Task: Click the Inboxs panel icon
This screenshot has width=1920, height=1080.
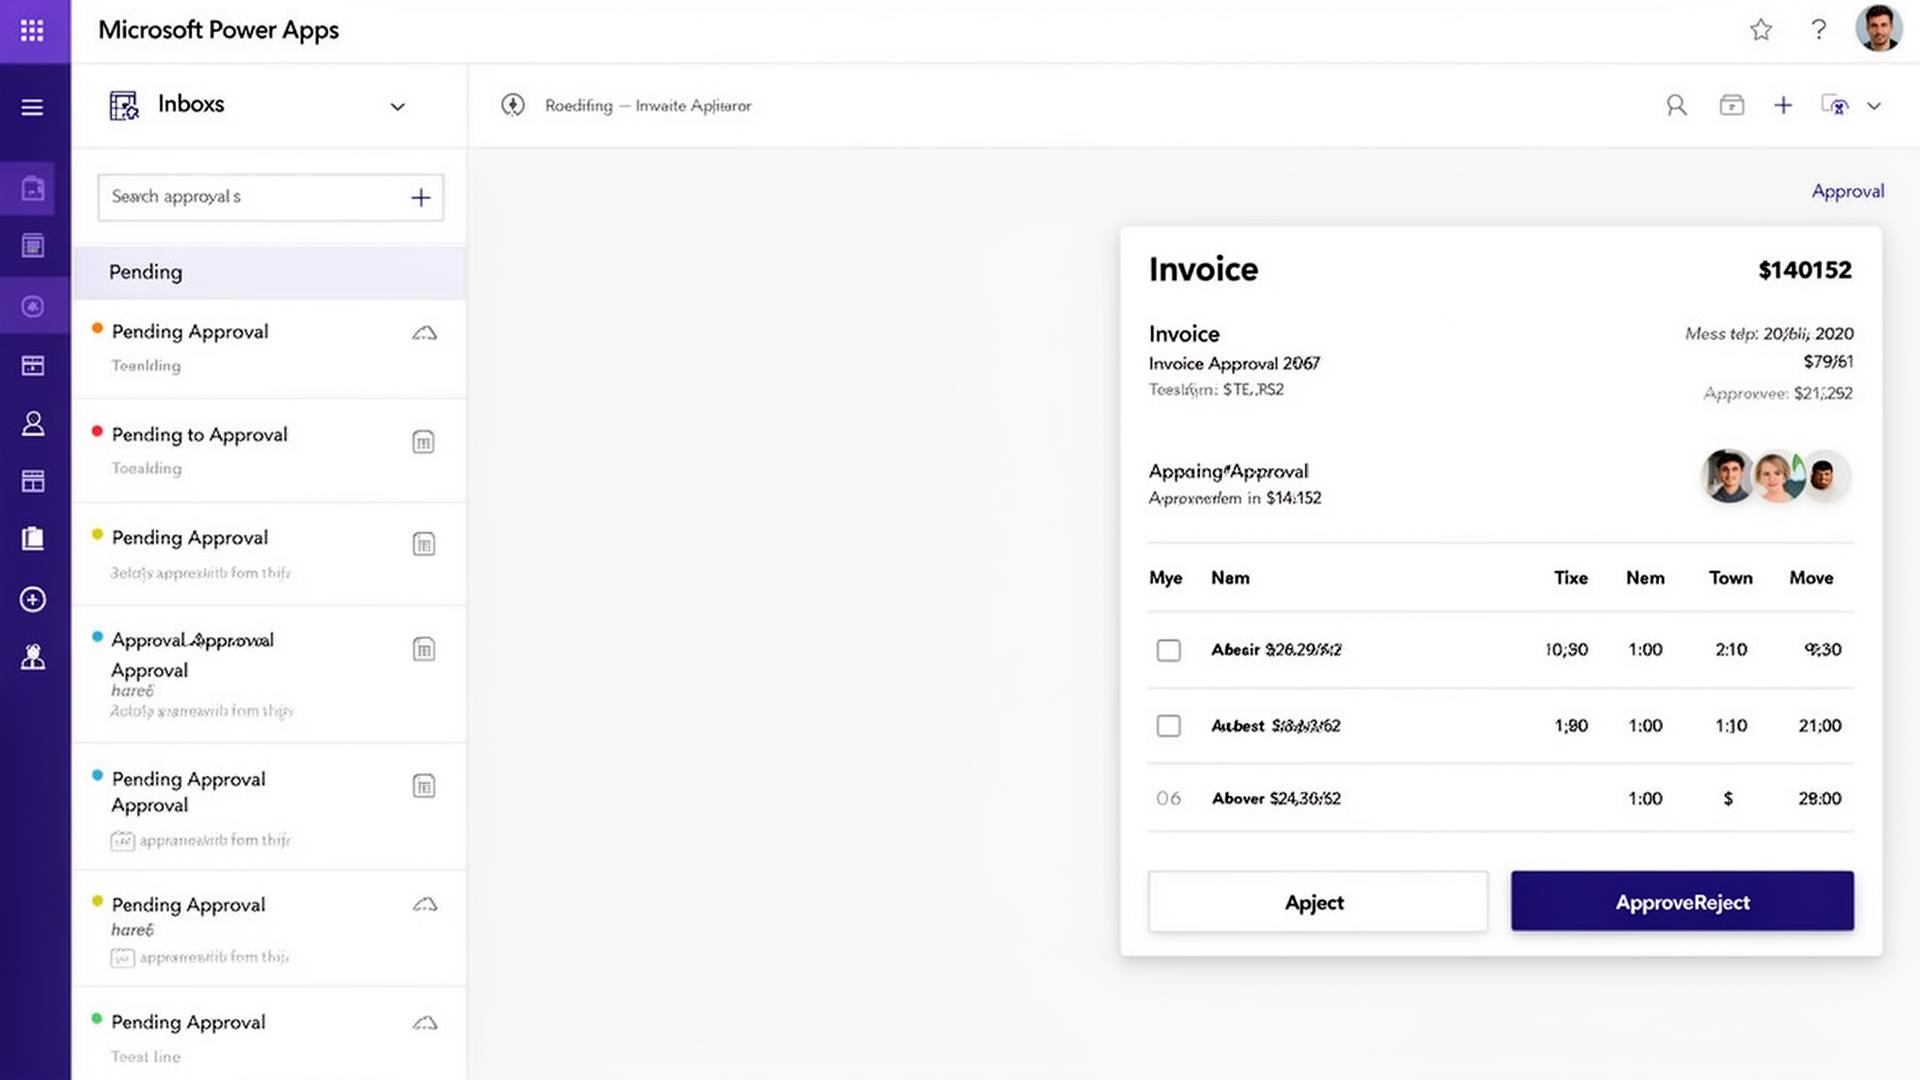Action: (124, 105)
